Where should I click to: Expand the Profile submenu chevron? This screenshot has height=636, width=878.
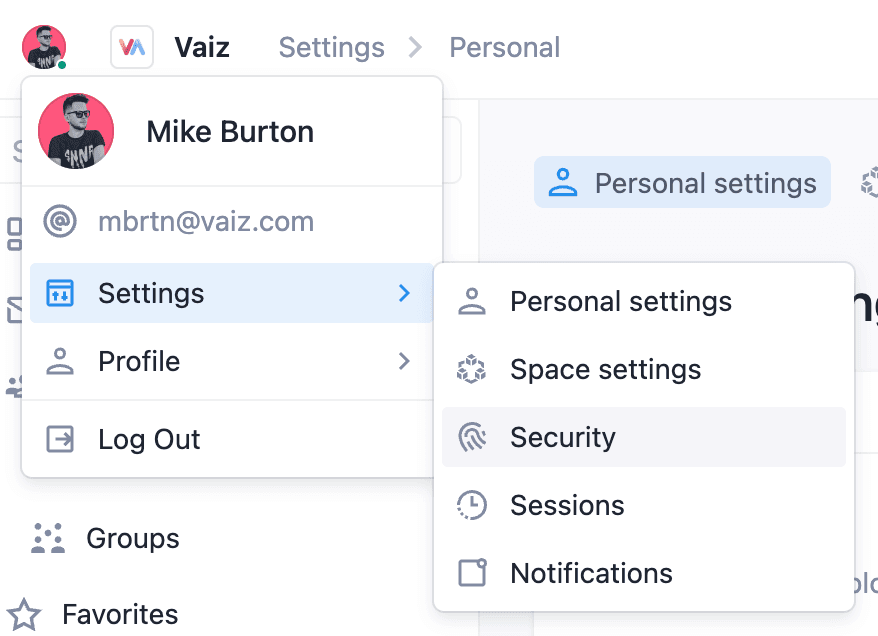(404, 361)
